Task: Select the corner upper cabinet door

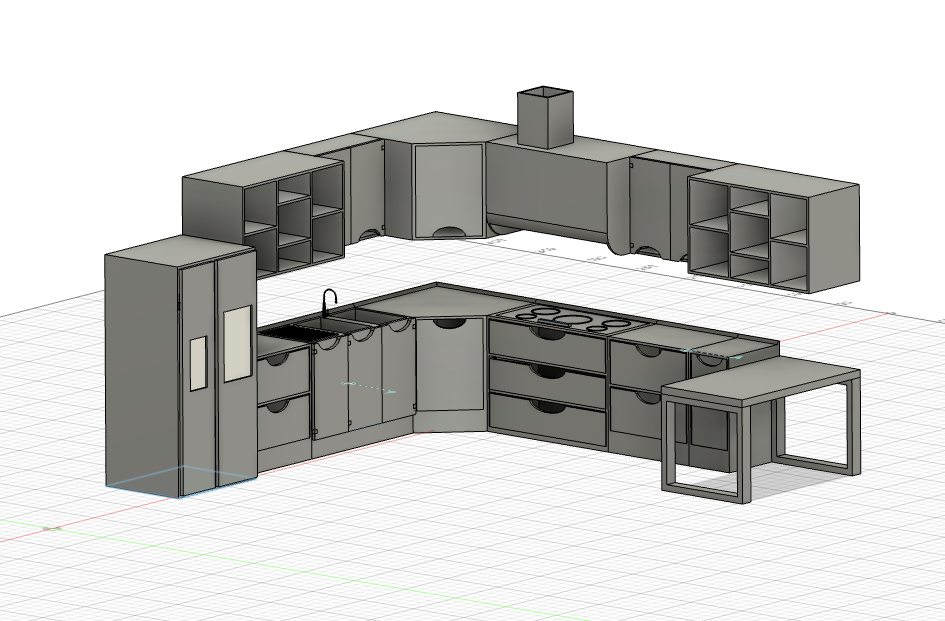Action: tap(448, 189)
